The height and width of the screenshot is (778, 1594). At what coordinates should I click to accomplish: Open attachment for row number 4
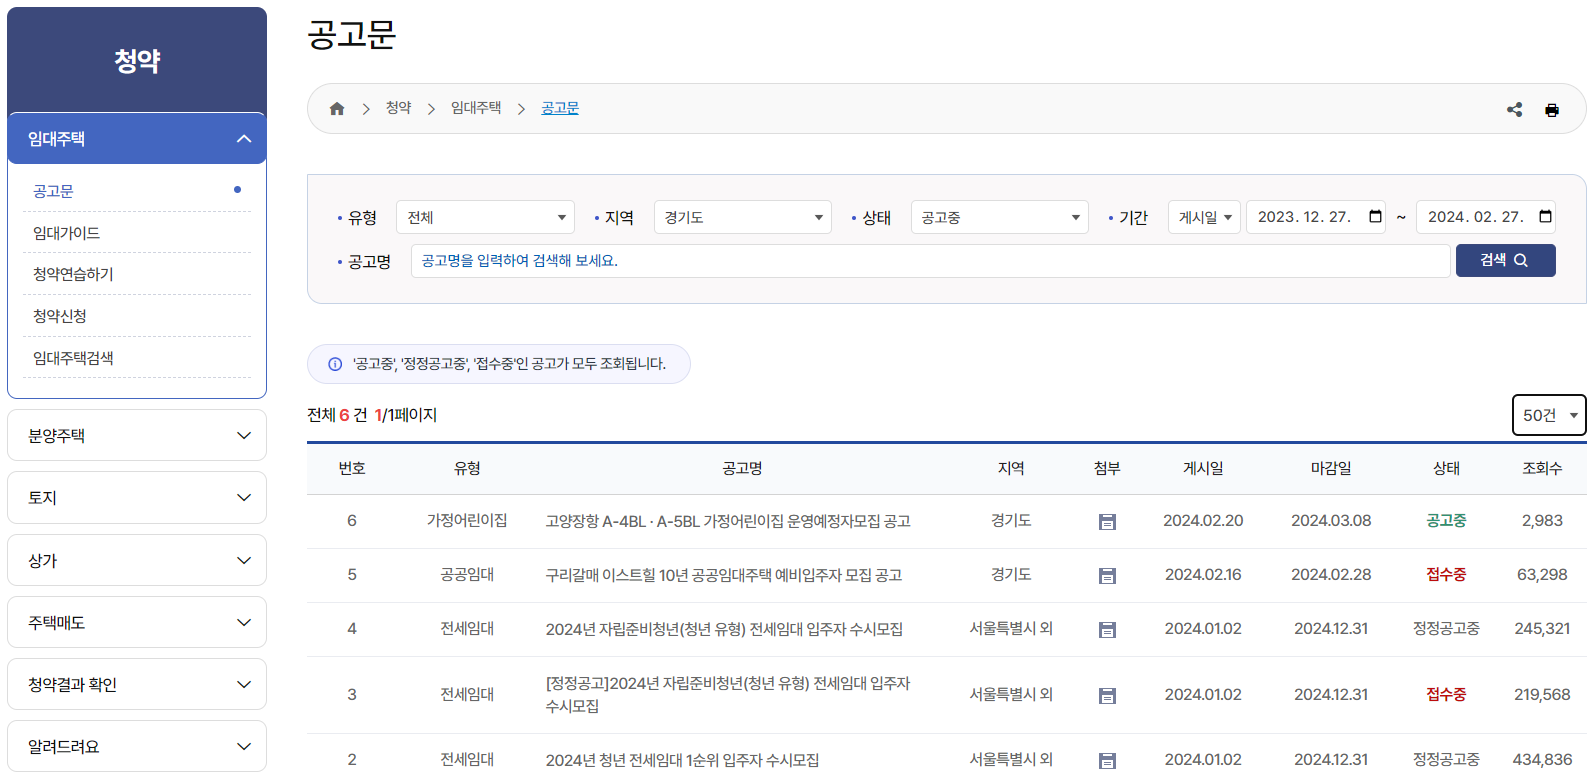[x=1107, y=630]
